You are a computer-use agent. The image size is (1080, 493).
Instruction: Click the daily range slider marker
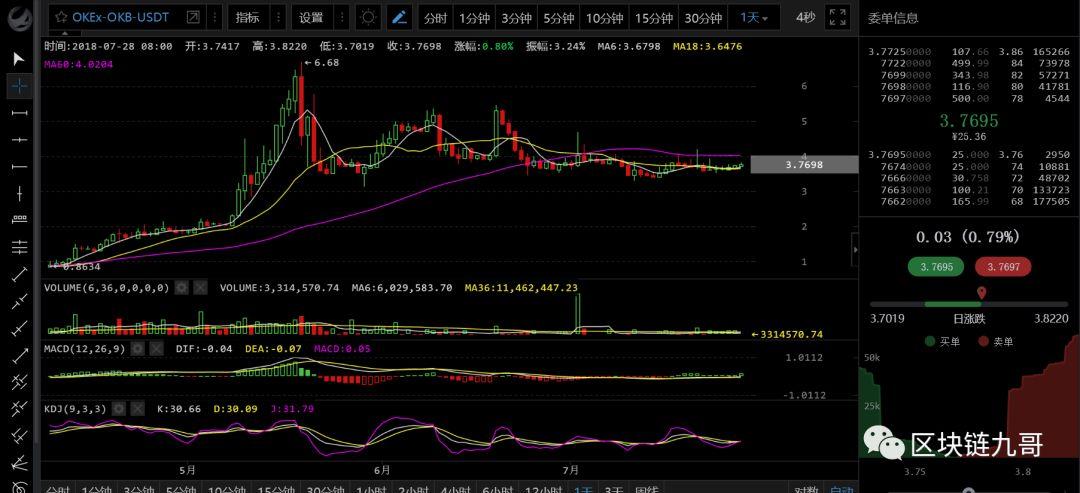point(982,293)
